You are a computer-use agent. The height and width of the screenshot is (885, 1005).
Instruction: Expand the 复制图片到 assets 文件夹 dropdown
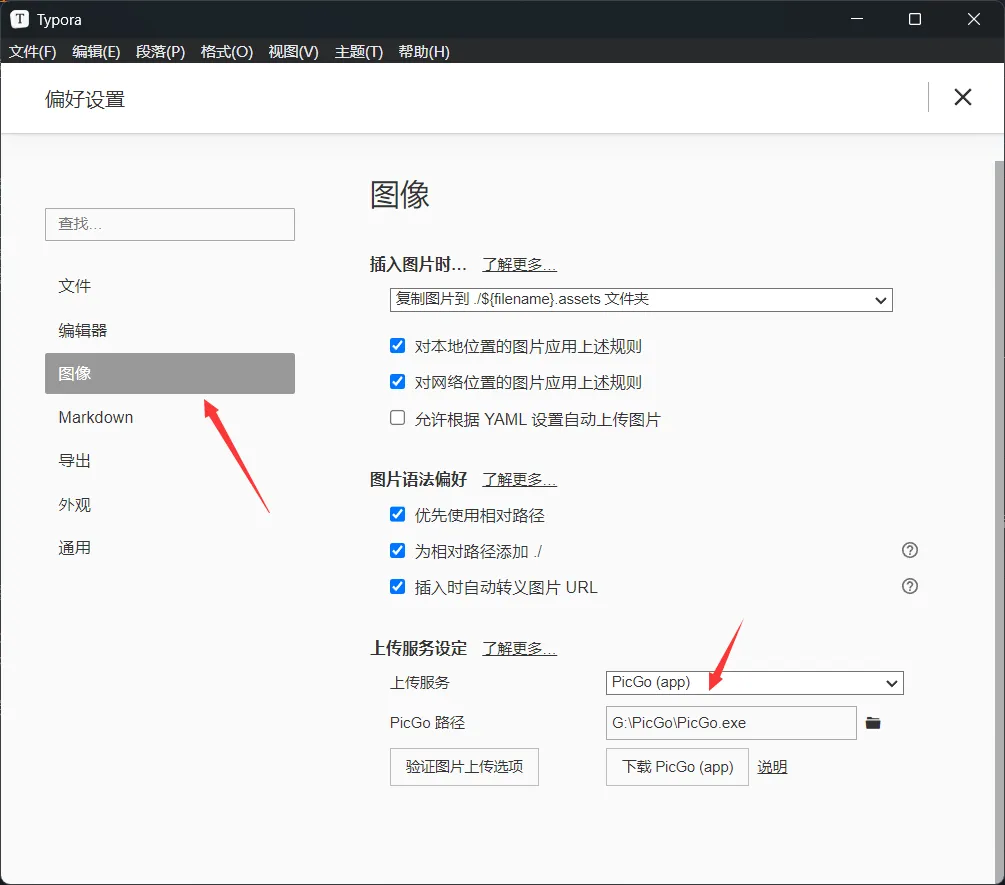(641, 299)
